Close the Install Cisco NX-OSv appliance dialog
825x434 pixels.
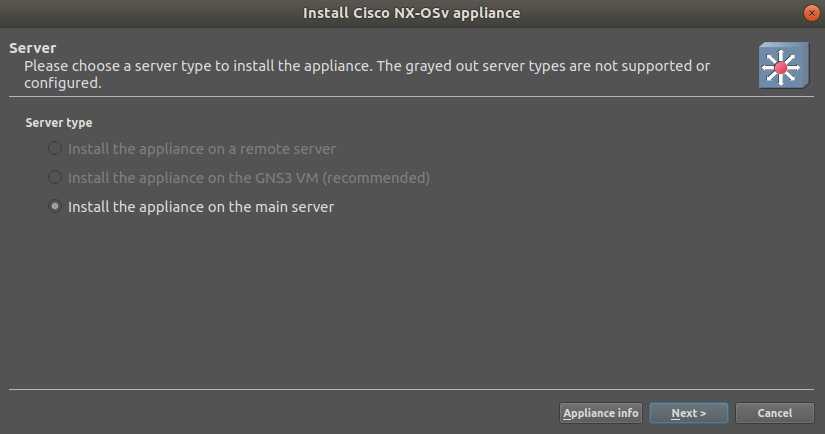[811, 13]
